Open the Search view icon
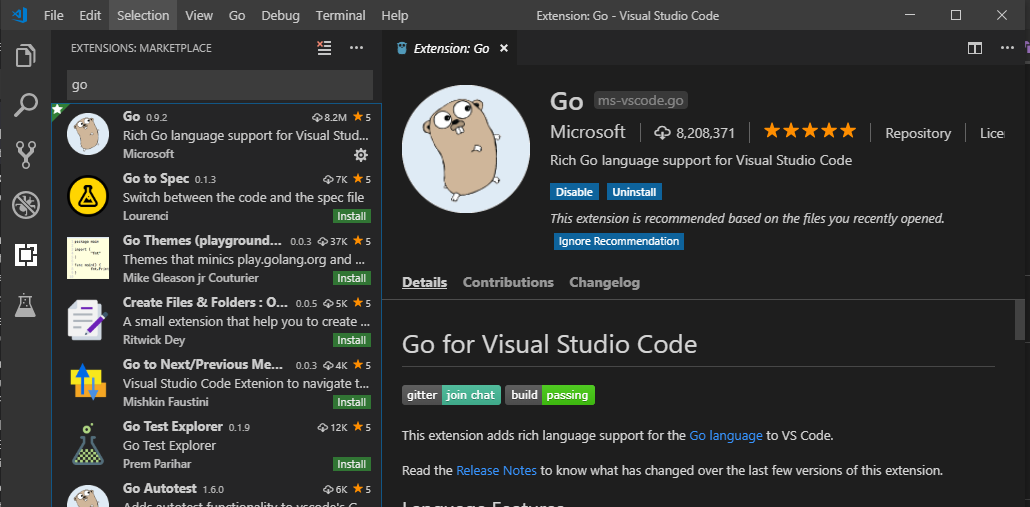 coord(26,105)
